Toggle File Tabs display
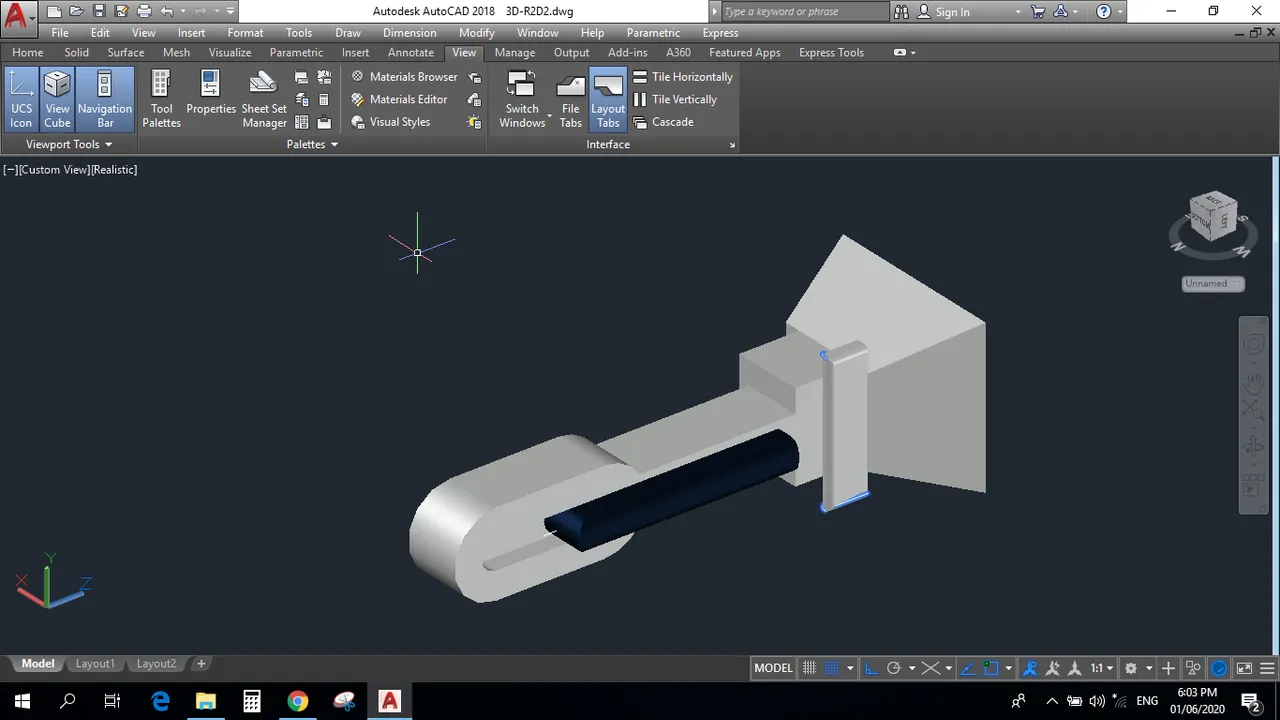This screenshot has height=720, width=1280. 571,99
